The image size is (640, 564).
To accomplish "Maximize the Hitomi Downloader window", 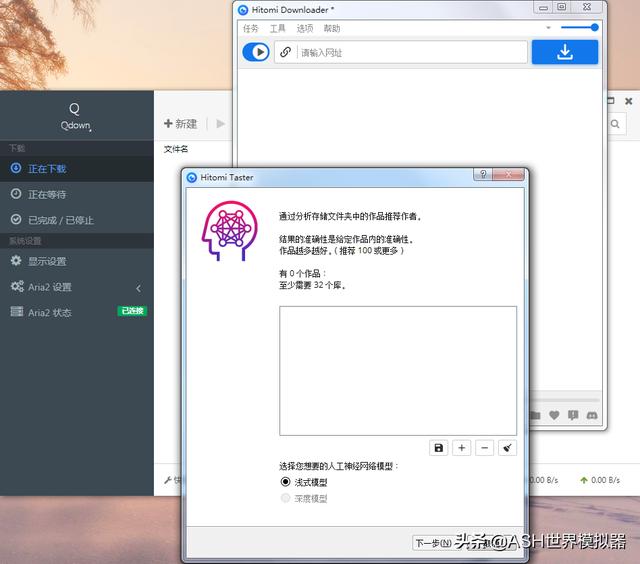I will pyautogui.click(x=562, y=7).
